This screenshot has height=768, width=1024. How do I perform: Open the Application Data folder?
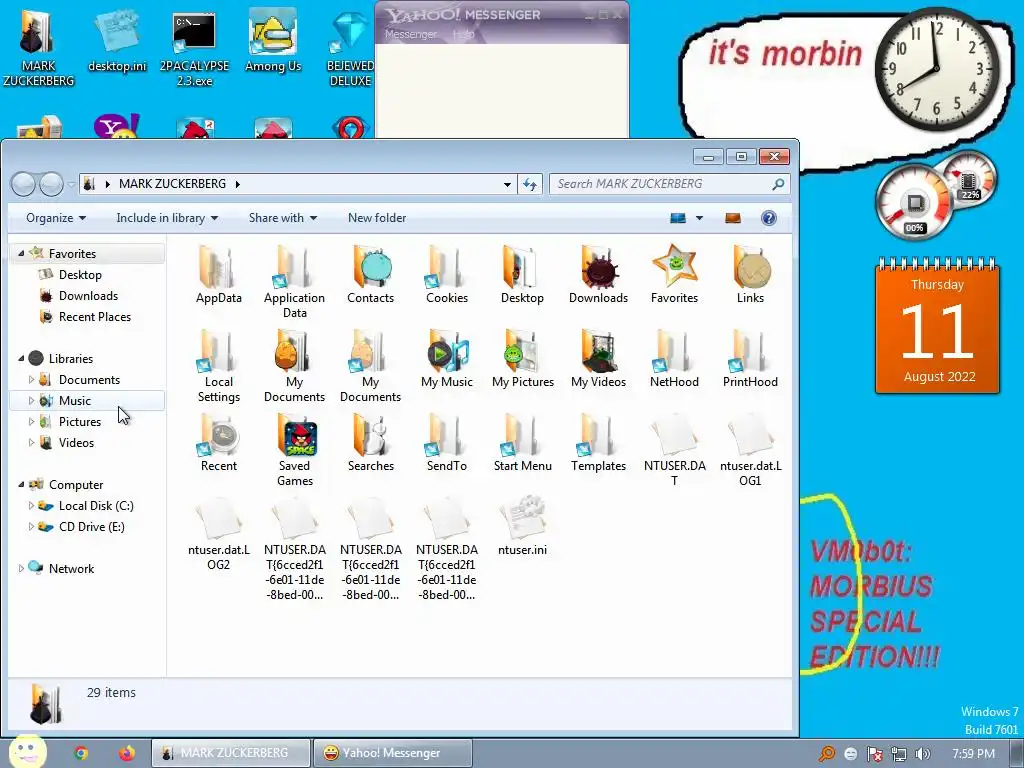coord(294,281)
